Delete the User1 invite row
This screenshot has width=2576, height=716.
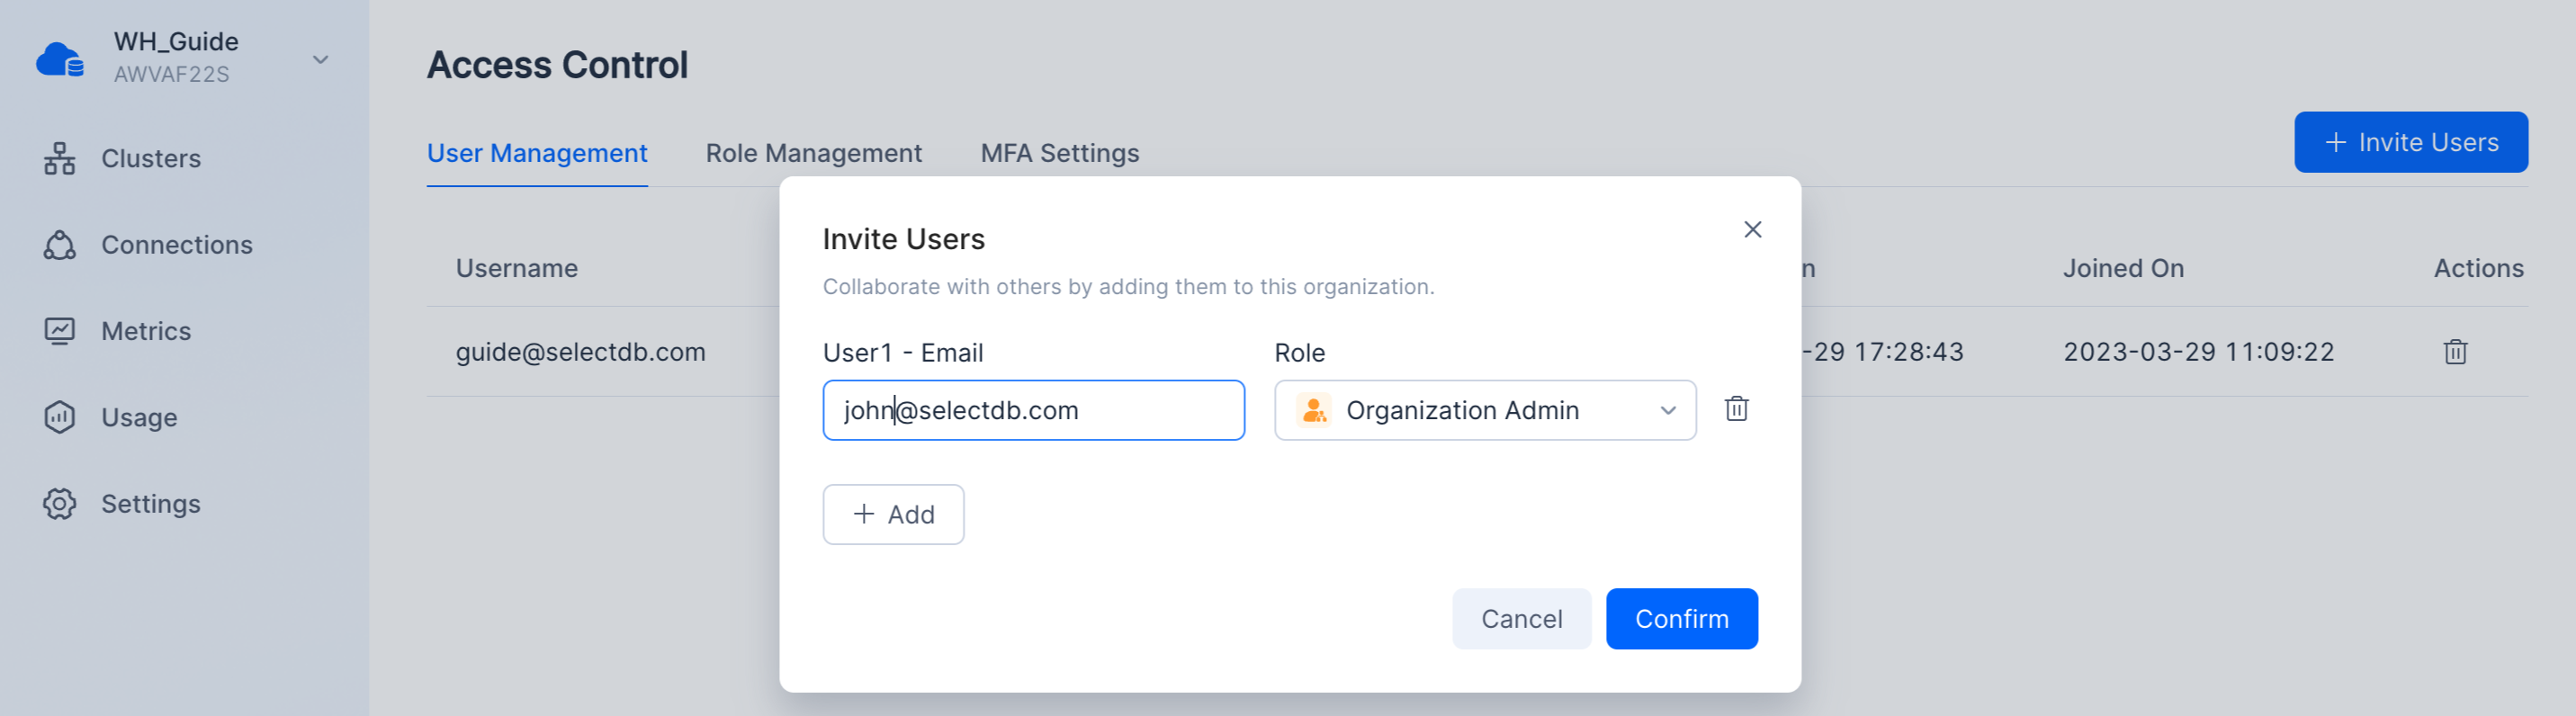pos(1736,409)
